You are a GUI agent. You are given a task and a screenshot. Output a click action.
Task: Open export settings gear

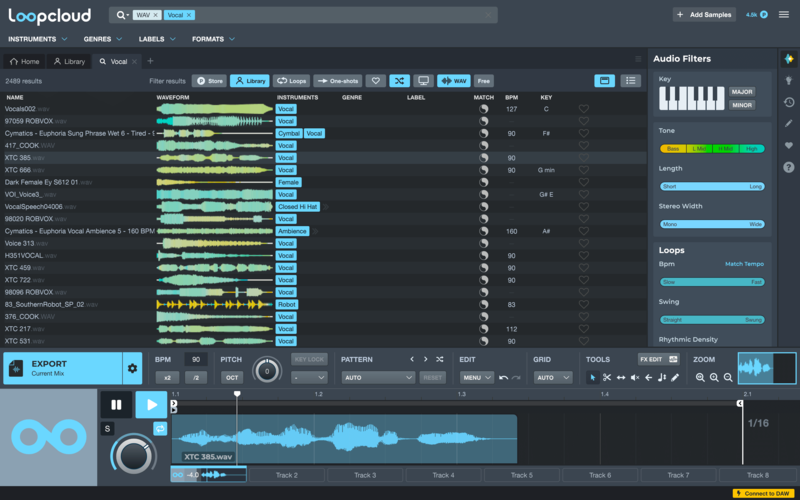coord(132,368)
